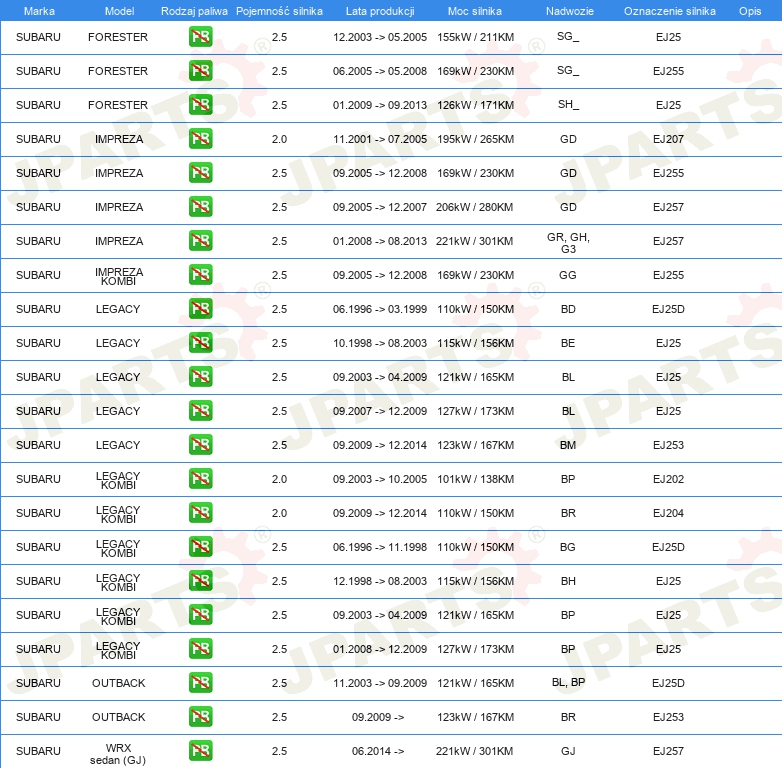Click the Opis column header
The image size is (782, 768).
tap(750, 11)
